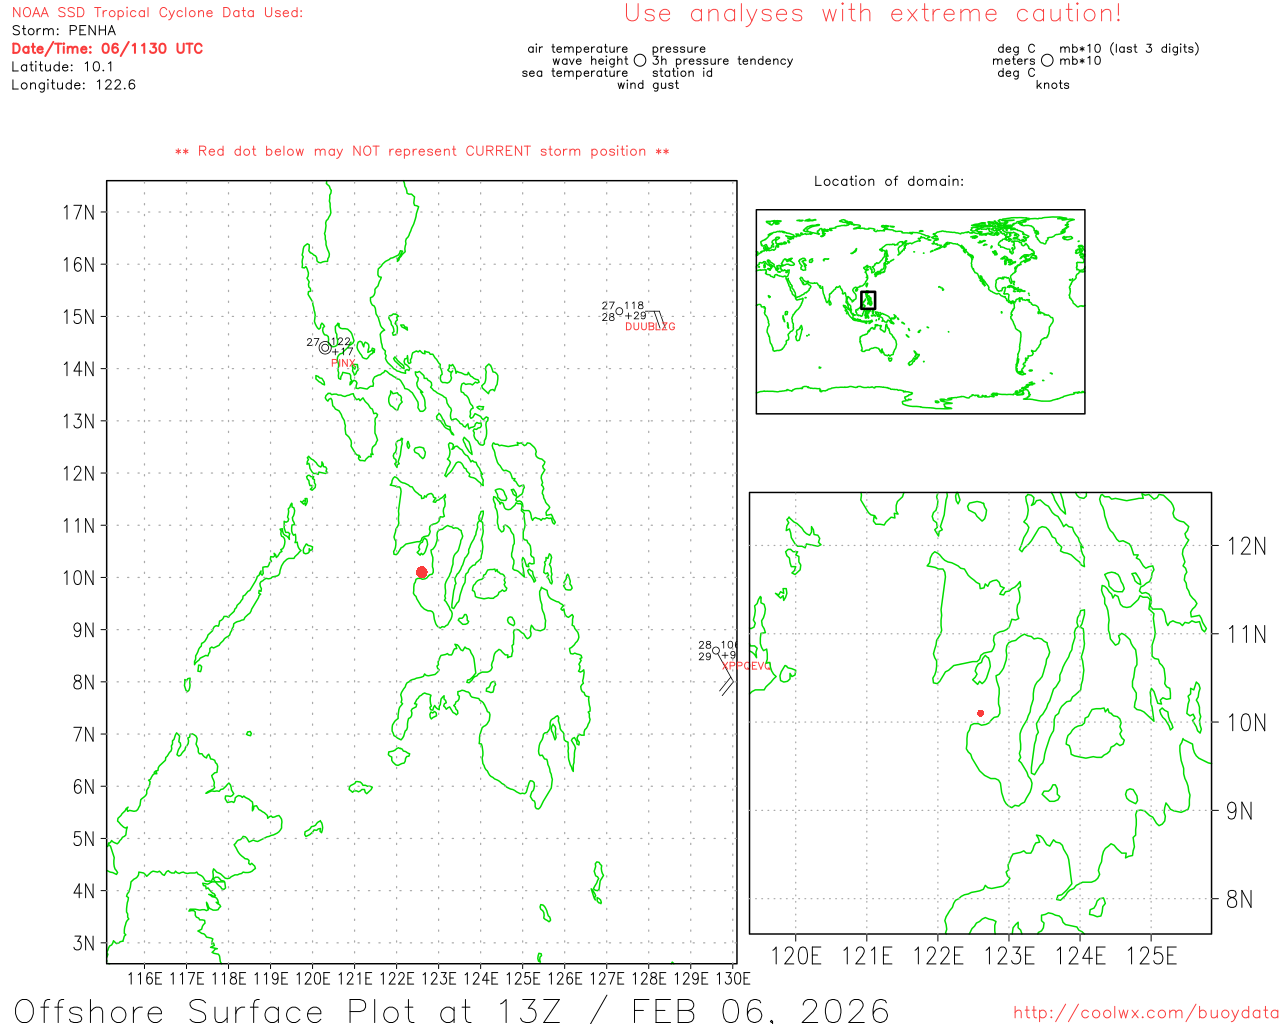Click 'station id' legend label
This screenshot has height=1024, width=1280.
[682, 73]
